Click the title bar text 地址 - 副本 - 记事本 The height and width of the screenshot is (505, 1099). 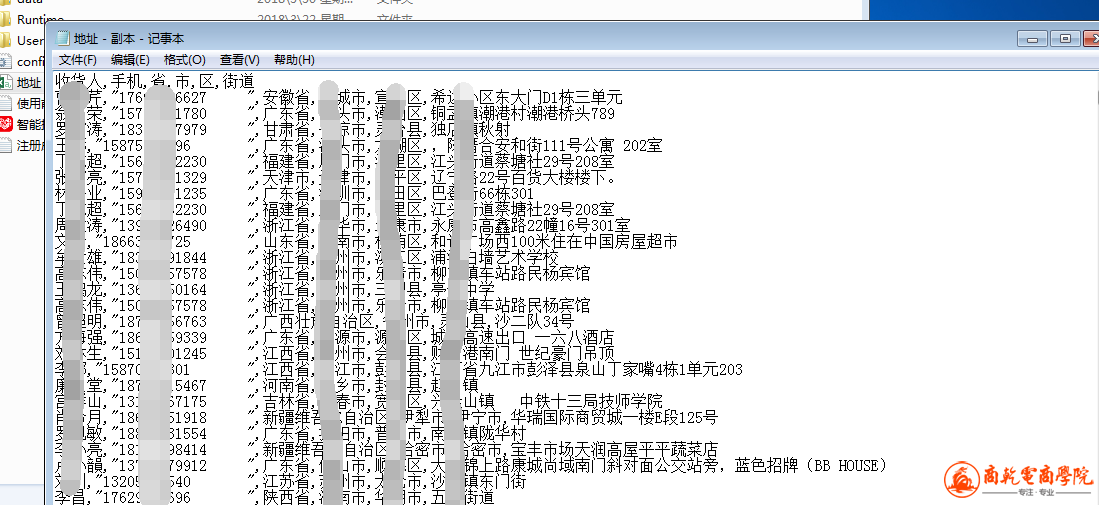click(129, 39)
